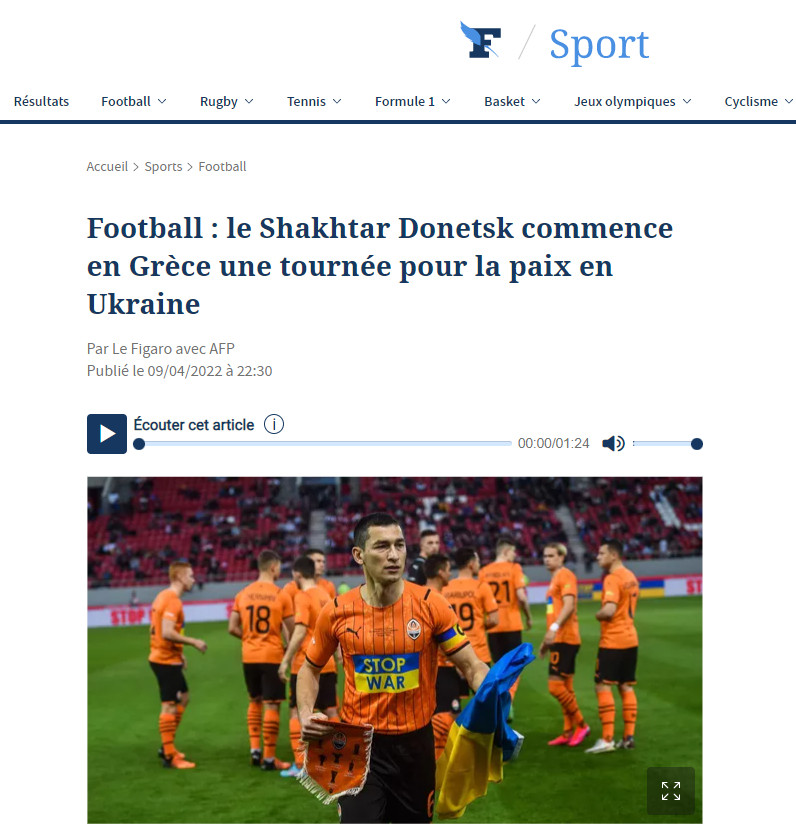Open the Basket menu
This screenshot has height=835, width=796.
pos(512,101)
